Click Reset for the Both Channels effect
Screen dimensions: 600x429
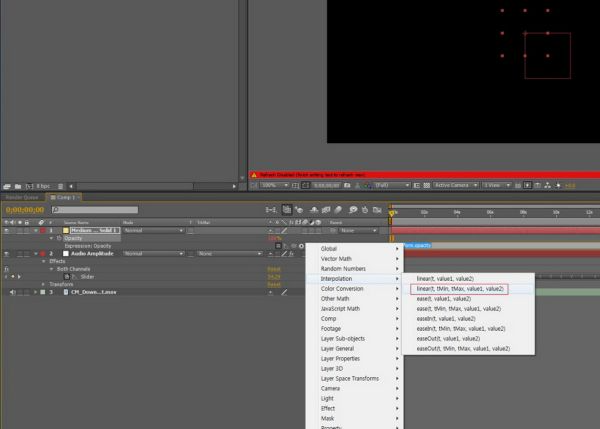pos(273,269)
